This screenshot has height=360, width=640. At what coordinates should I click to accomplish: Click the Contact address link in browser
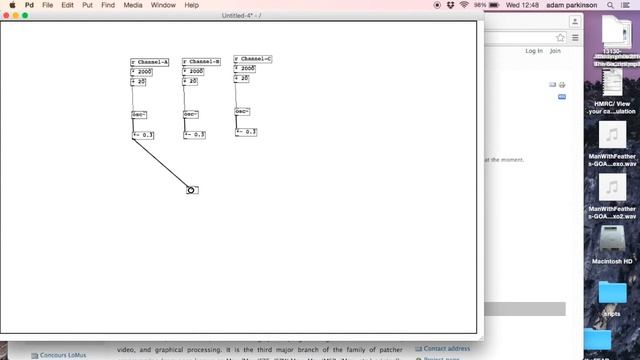[x=447, y=349]
